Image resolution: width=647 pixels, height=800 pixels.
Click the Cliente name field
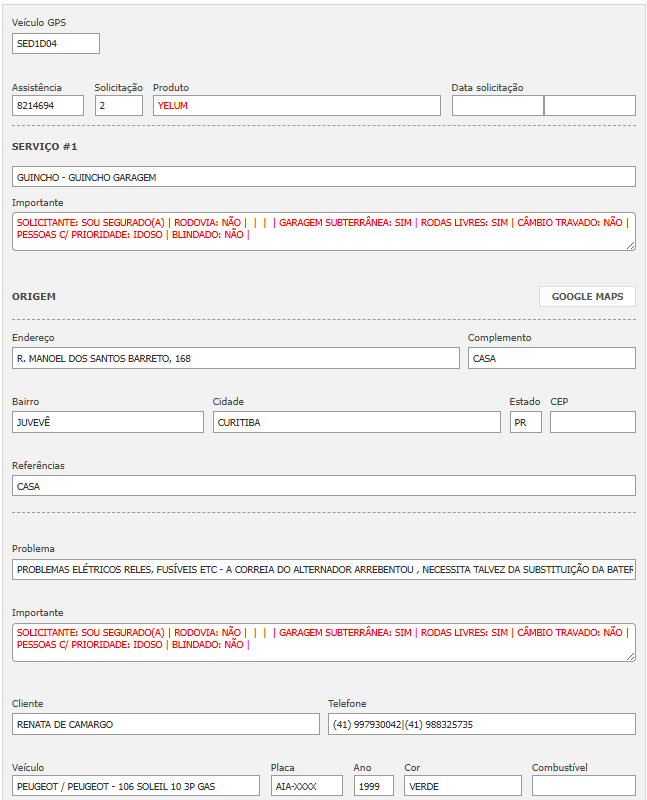165,724
